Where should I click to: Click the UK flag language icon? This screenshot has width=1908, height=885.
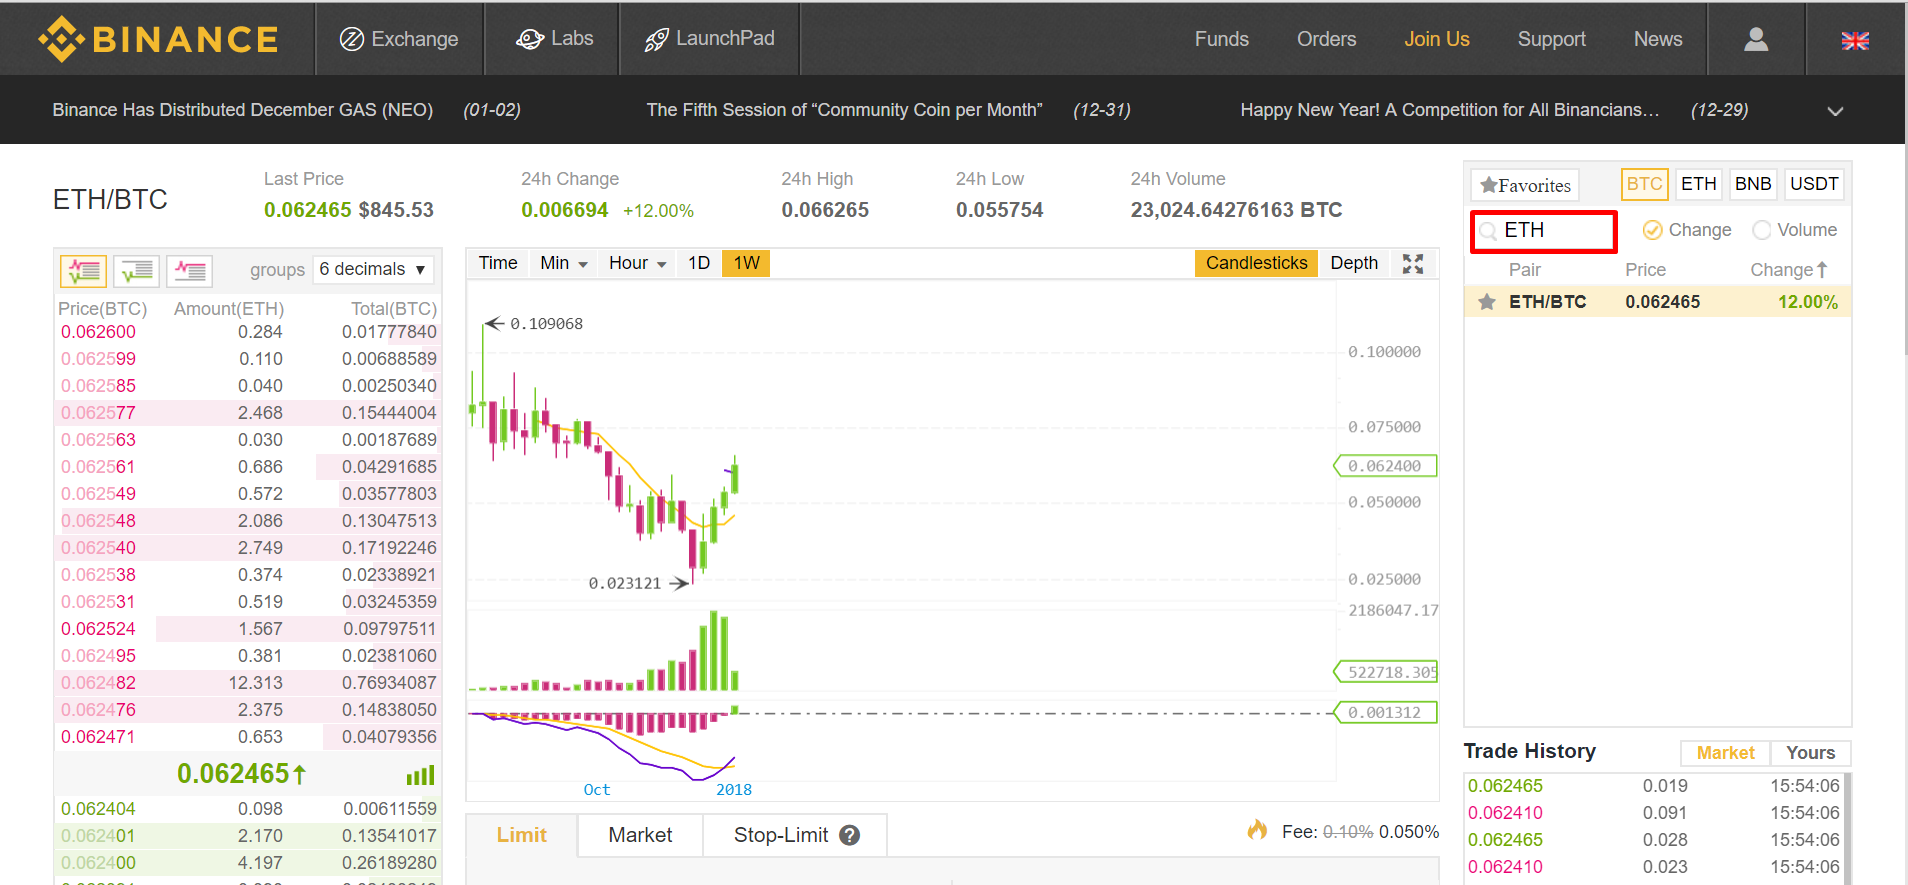(x=1854, y=40)
